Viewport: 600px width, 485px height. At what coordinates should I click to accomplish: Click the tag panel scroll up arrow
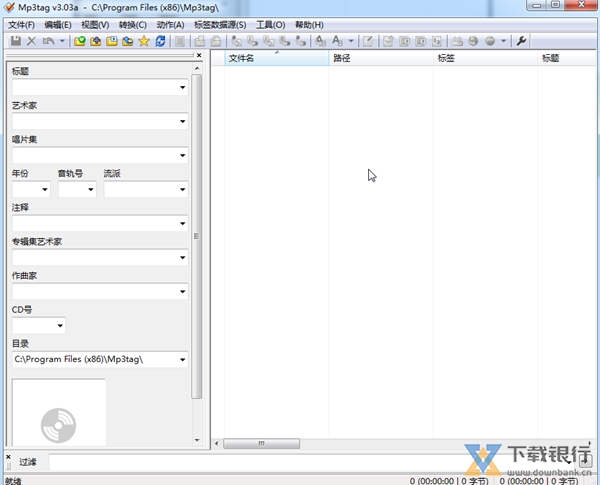pos(197,69)
